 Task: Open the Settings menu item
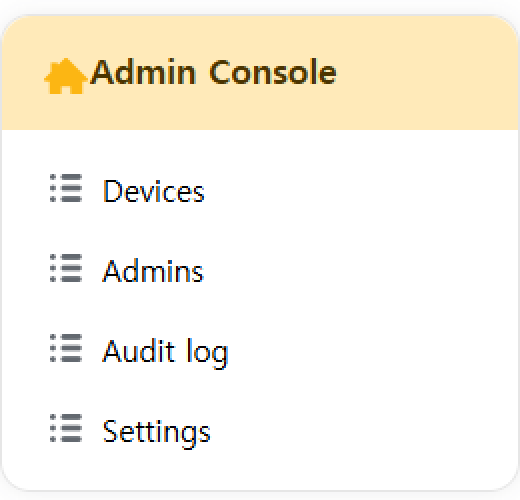[260, 431]
